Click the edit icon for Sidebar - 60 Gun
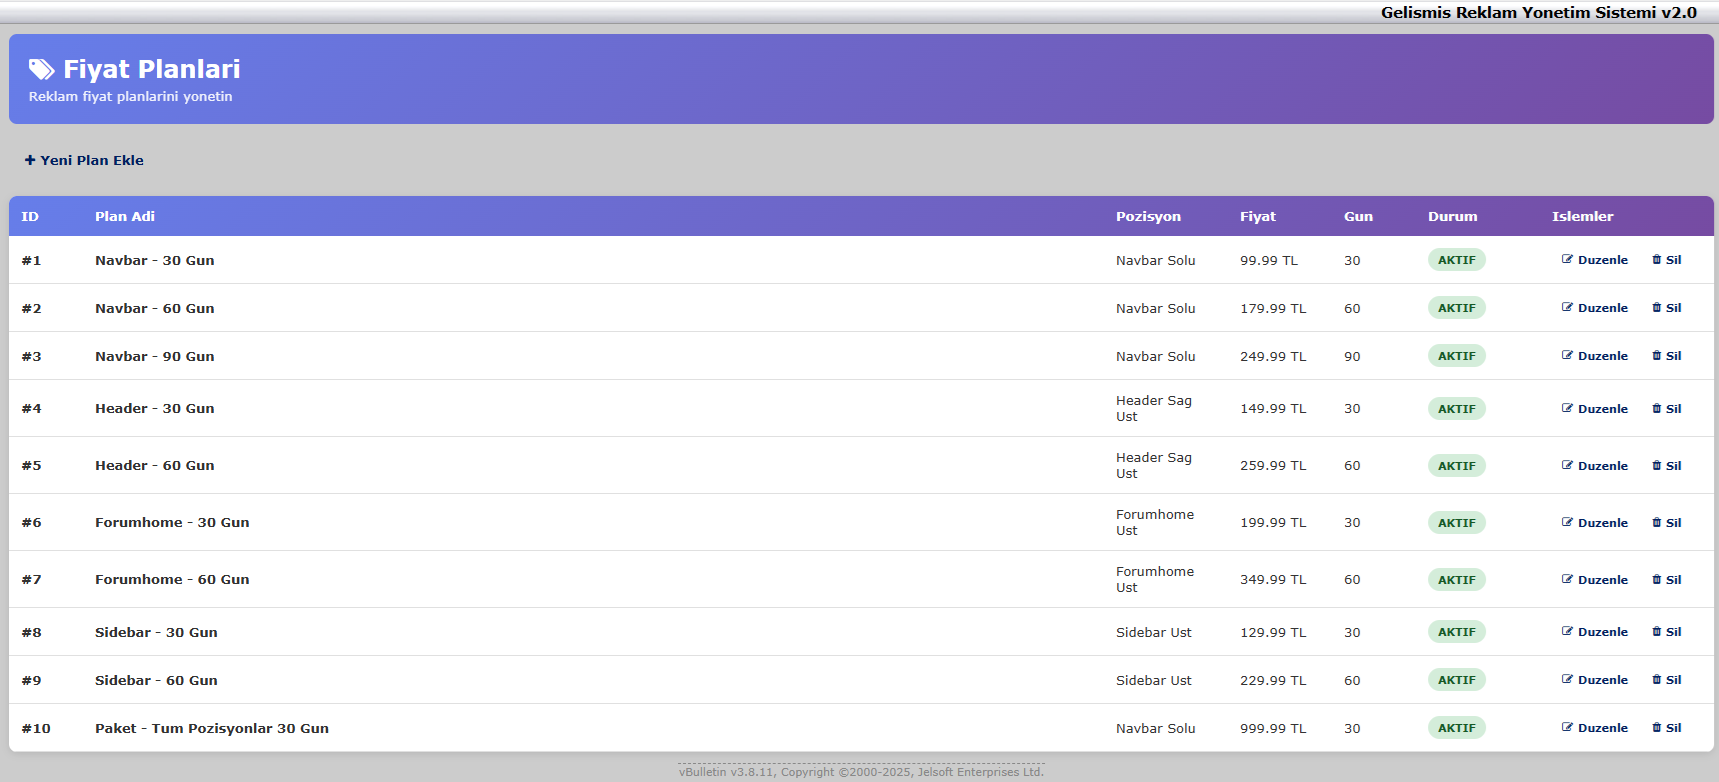This screenshot has height=782, width=1719. [1567, 680]
